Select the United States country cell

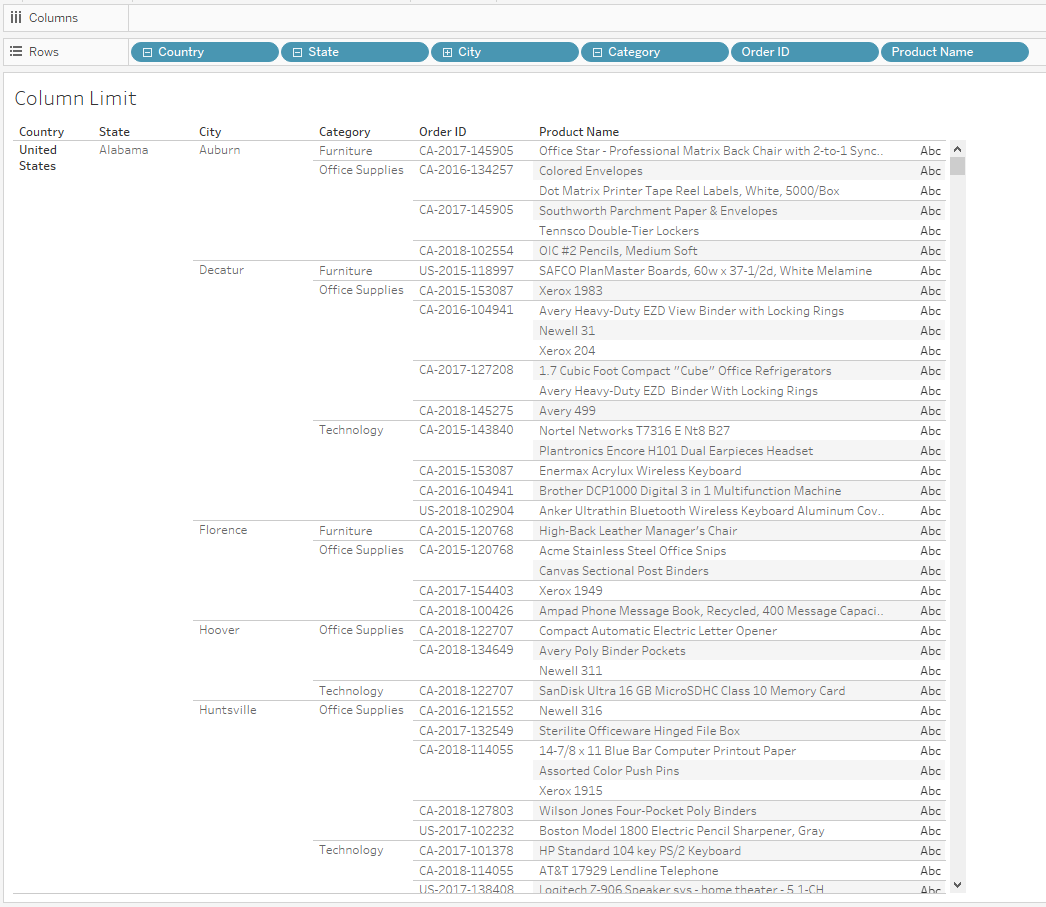(37, 158)
